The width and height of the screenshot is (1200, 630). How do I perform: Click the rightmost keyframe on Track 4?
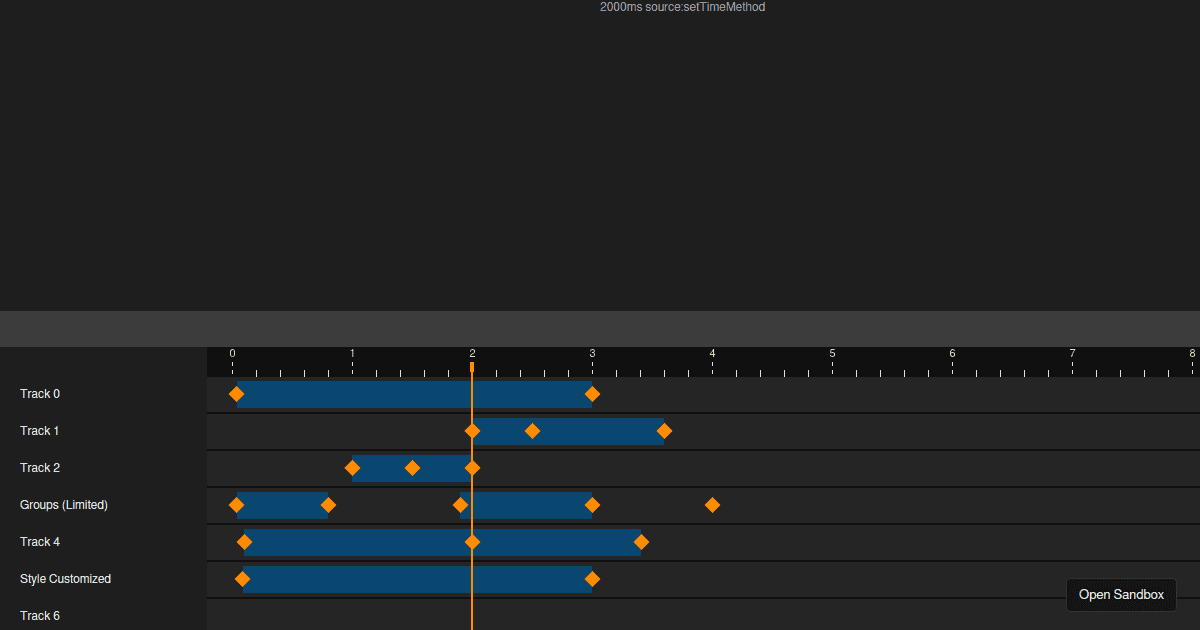coord(642,542)
